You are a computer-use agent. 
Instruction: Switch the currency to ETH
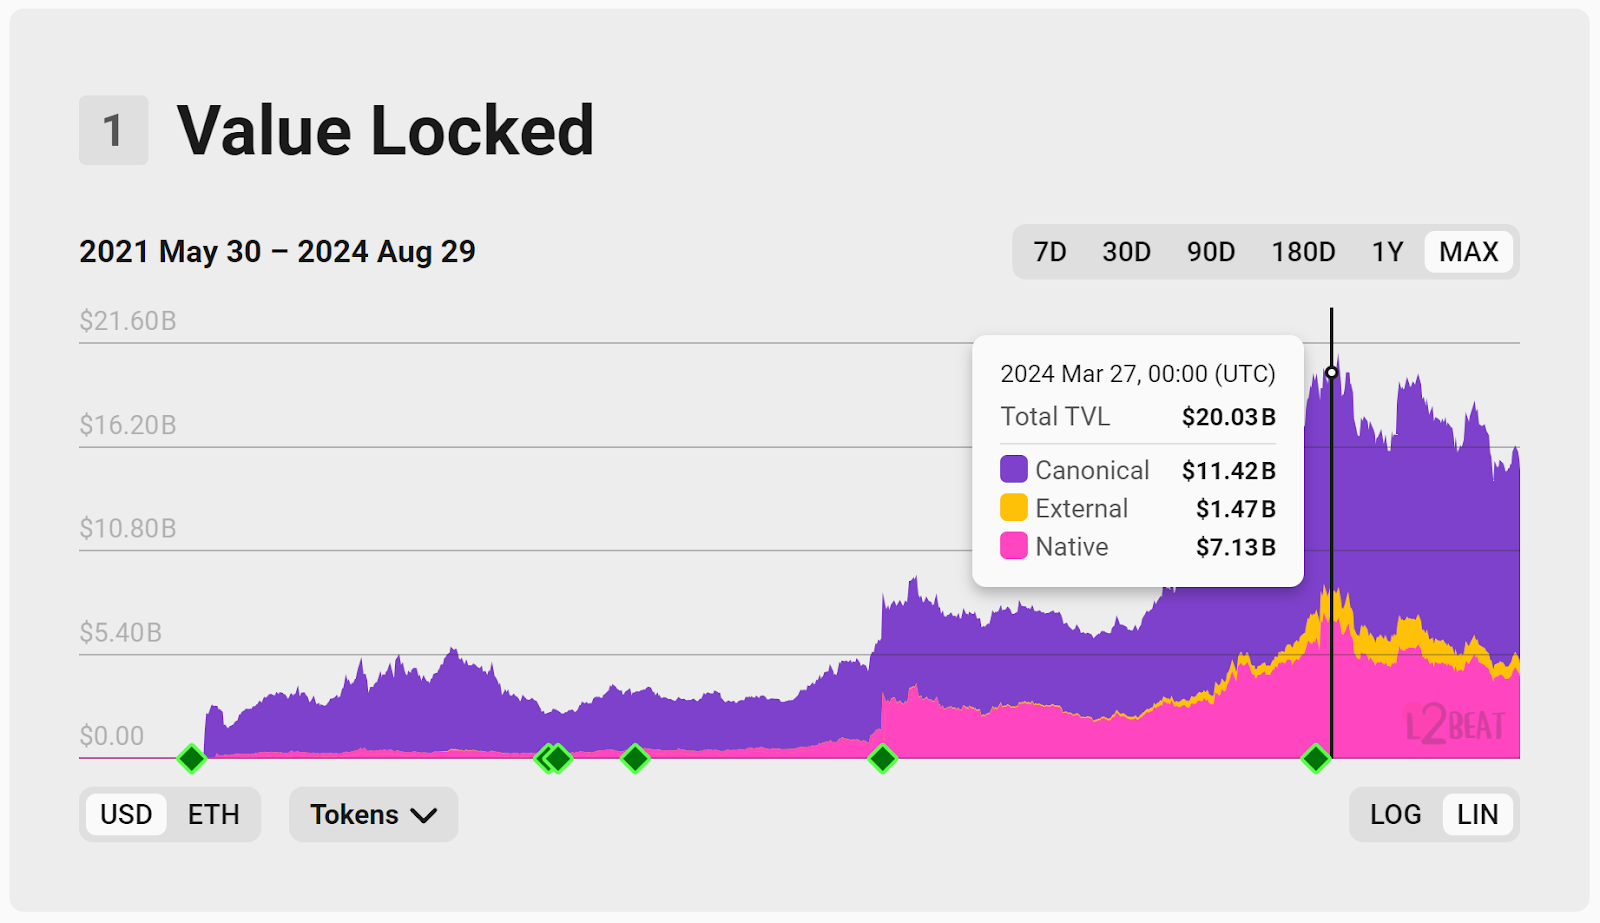tap(213, 814)
